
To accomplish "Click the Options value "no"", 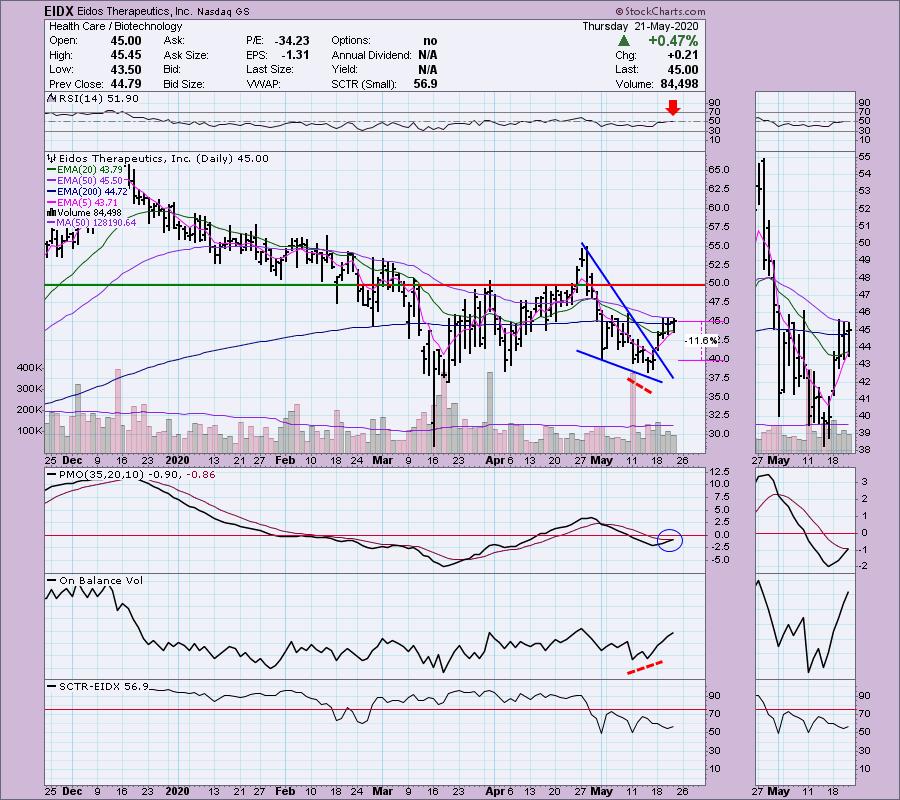I will pos(430,41).
